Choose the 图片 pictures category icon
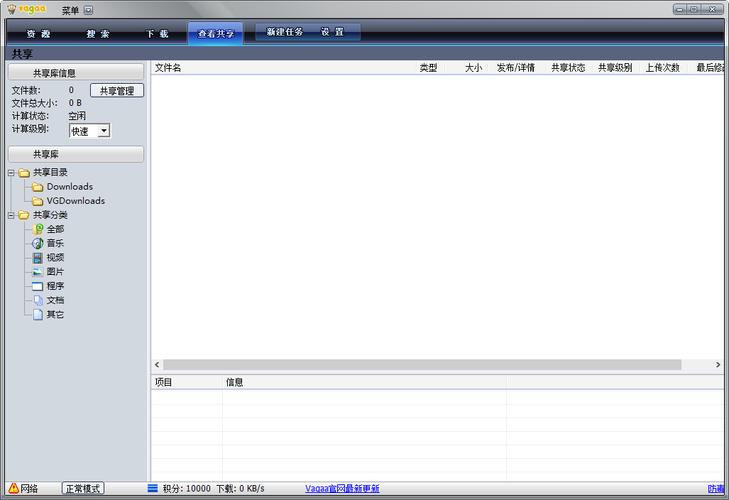 38,271
